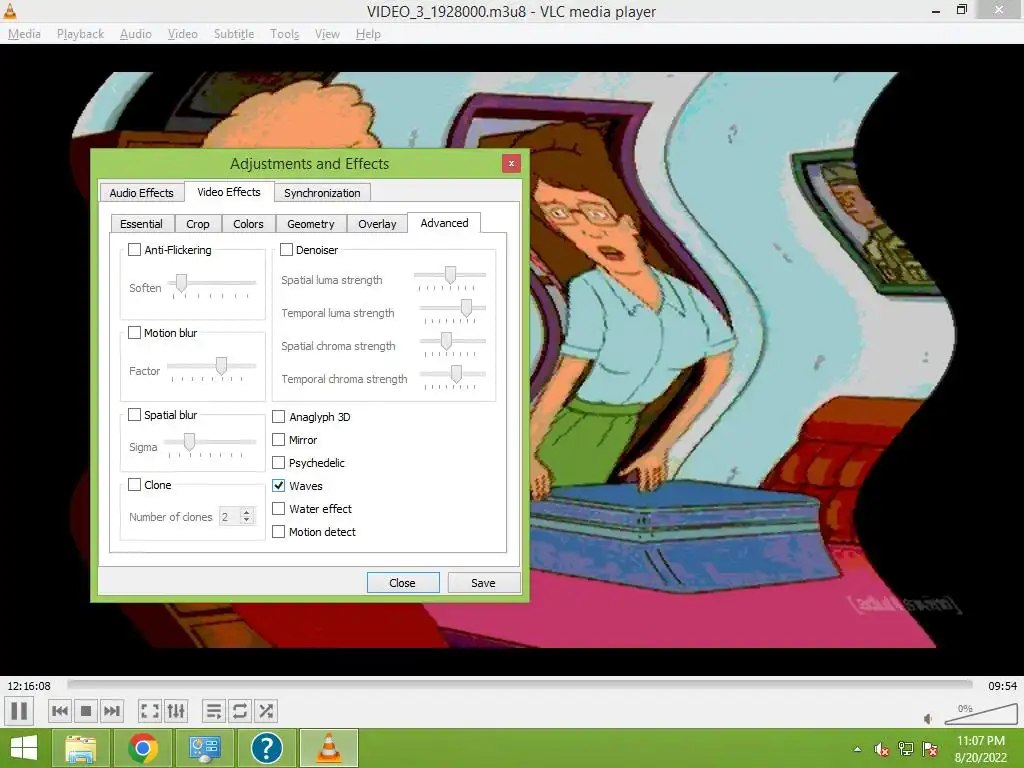The height and width of the screenshot is (768, 1024).
Task: Click the Save button
Action: pos(484,583)
